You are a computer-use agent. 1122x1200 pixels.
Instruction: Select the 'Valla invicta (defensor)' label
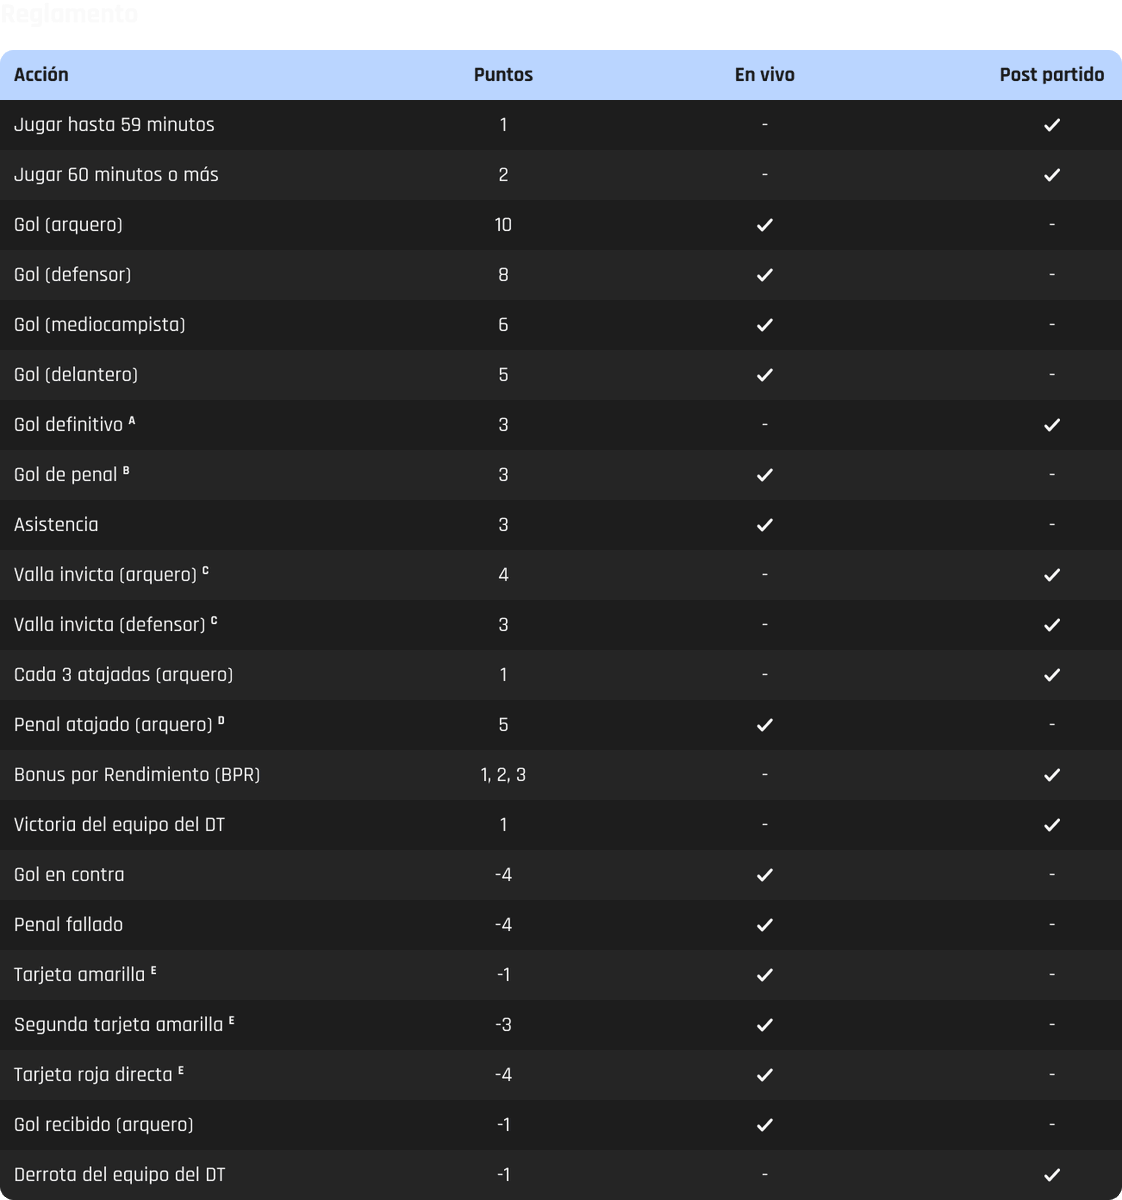[109, 625]
